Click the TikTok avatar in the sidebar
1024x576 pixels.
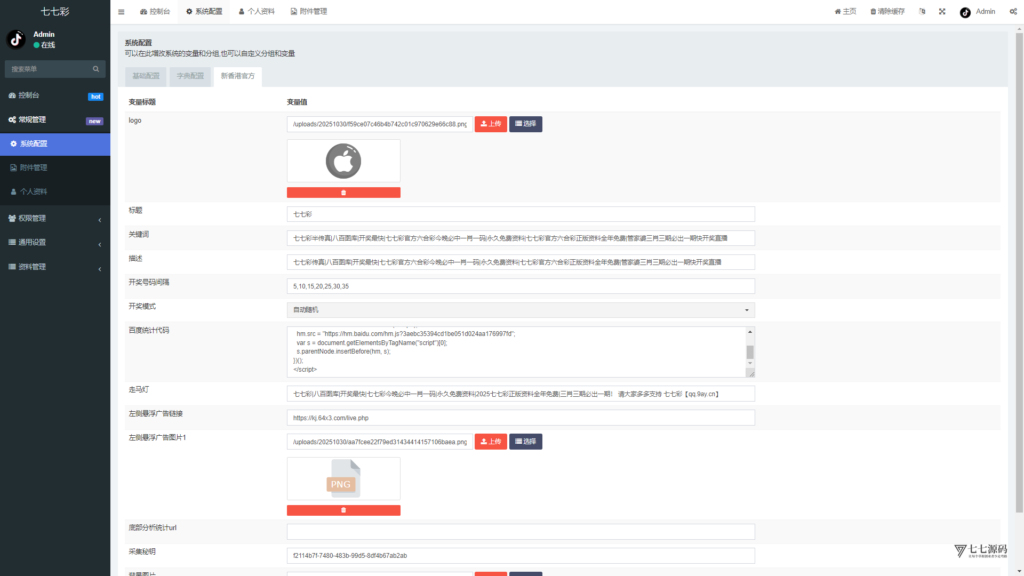click(x=16, y=39)
